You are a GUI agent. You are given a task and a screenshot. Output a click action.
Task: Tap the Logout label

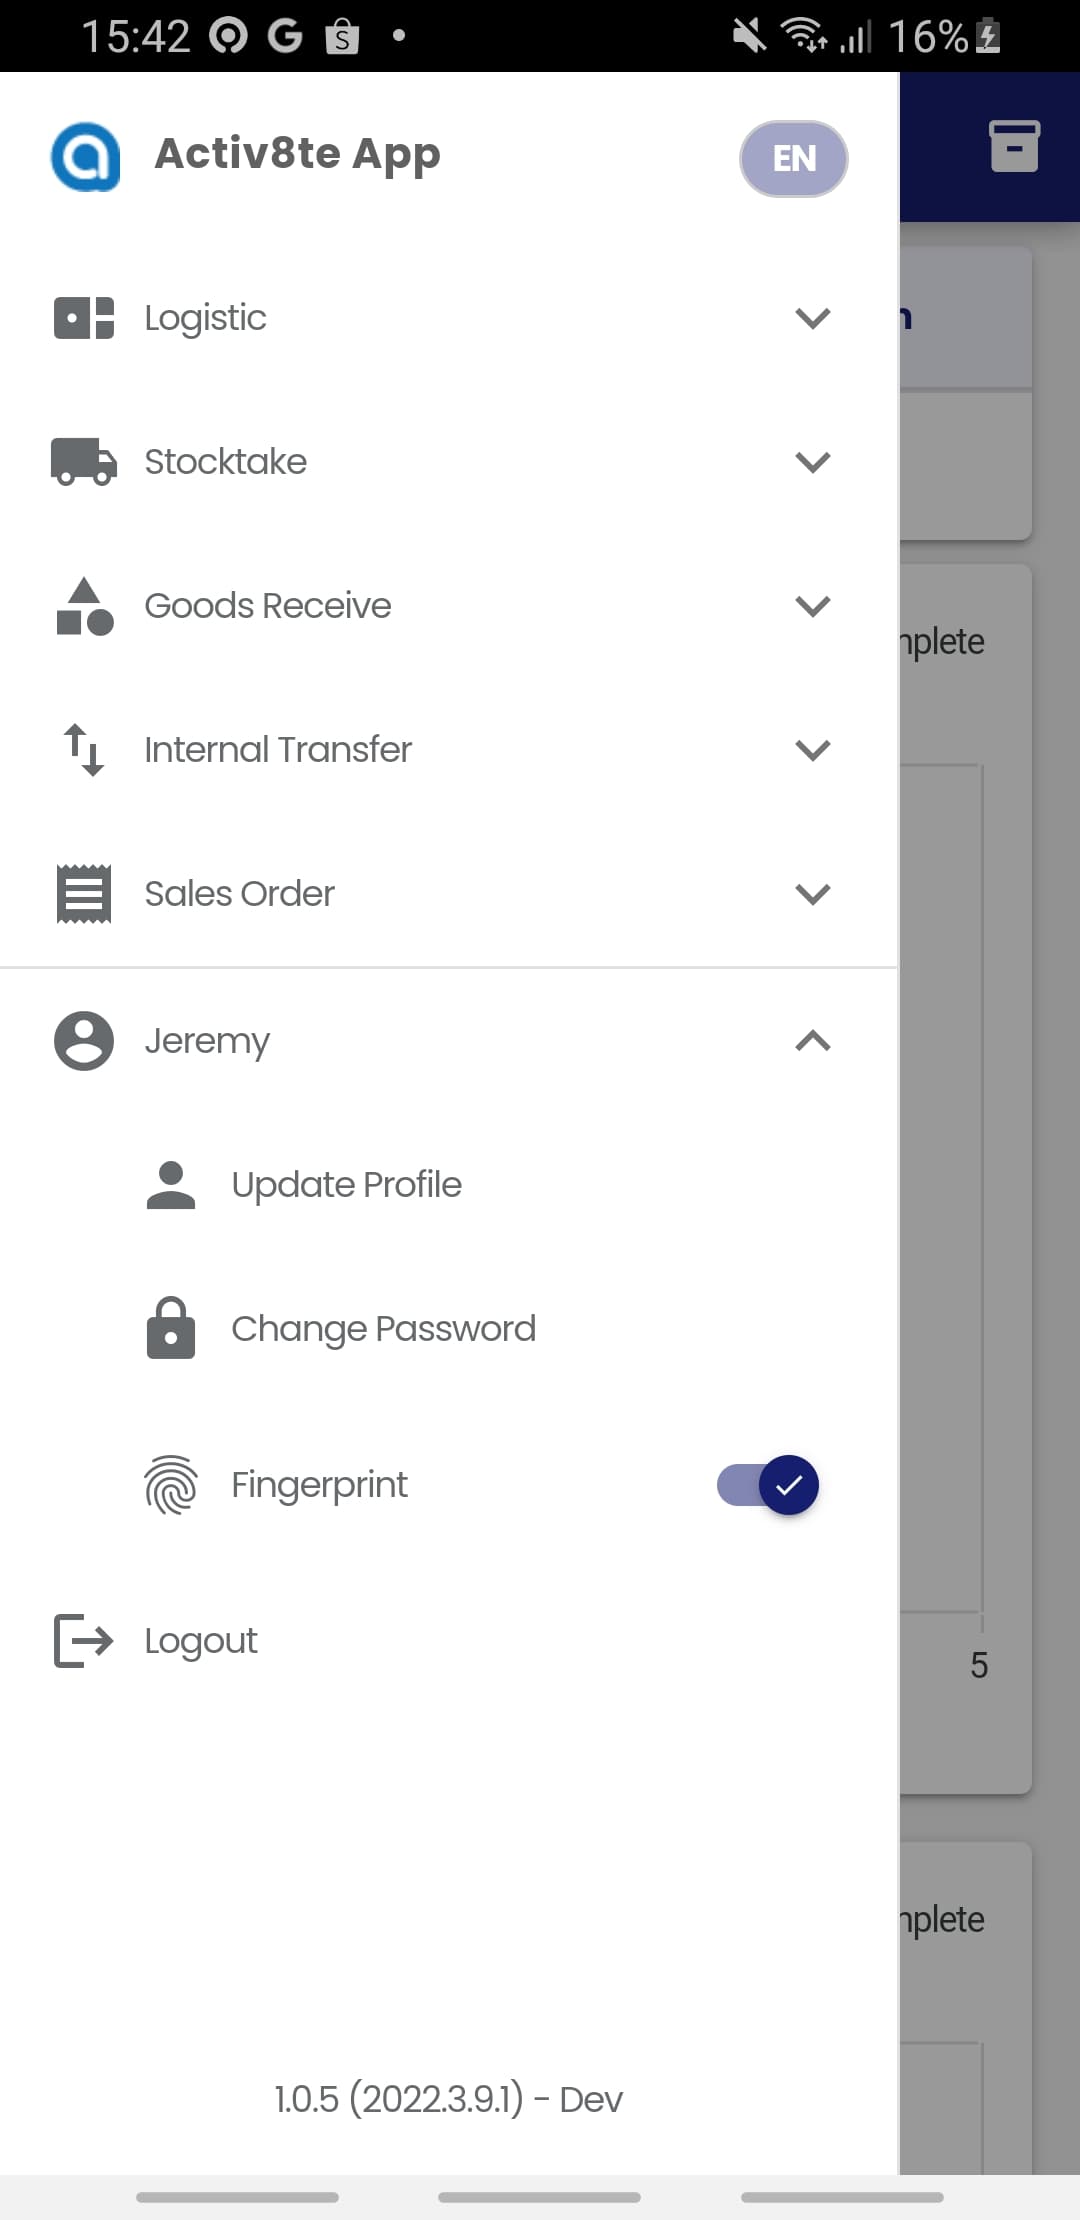click(201, 1642)
